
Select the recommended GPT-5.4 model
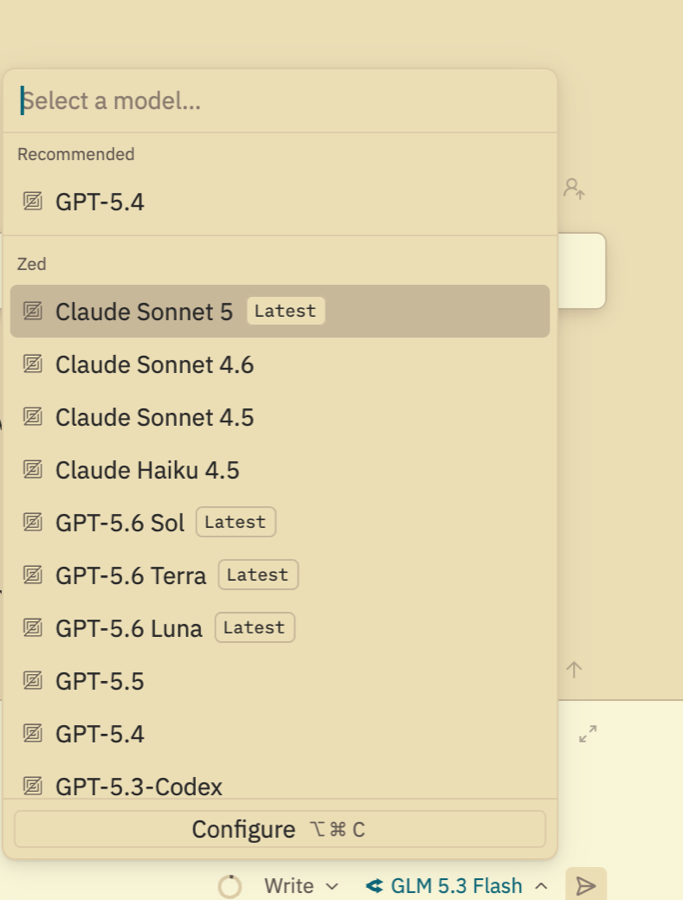(x=280, y=201)
